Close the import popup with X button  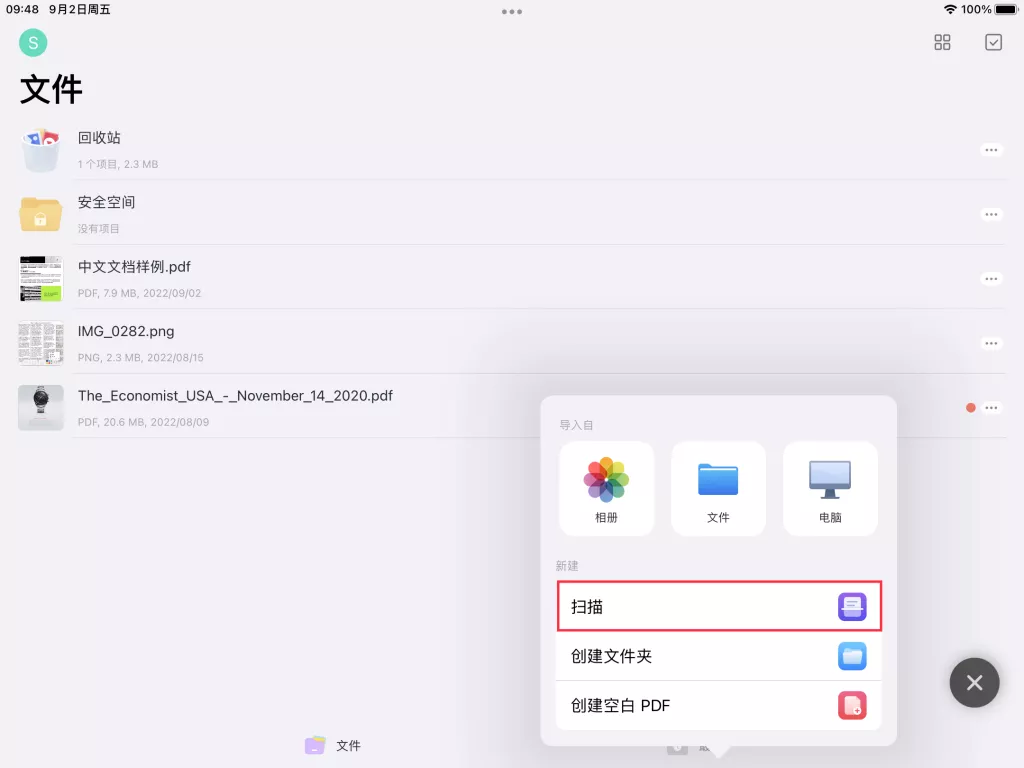[974, 683]
